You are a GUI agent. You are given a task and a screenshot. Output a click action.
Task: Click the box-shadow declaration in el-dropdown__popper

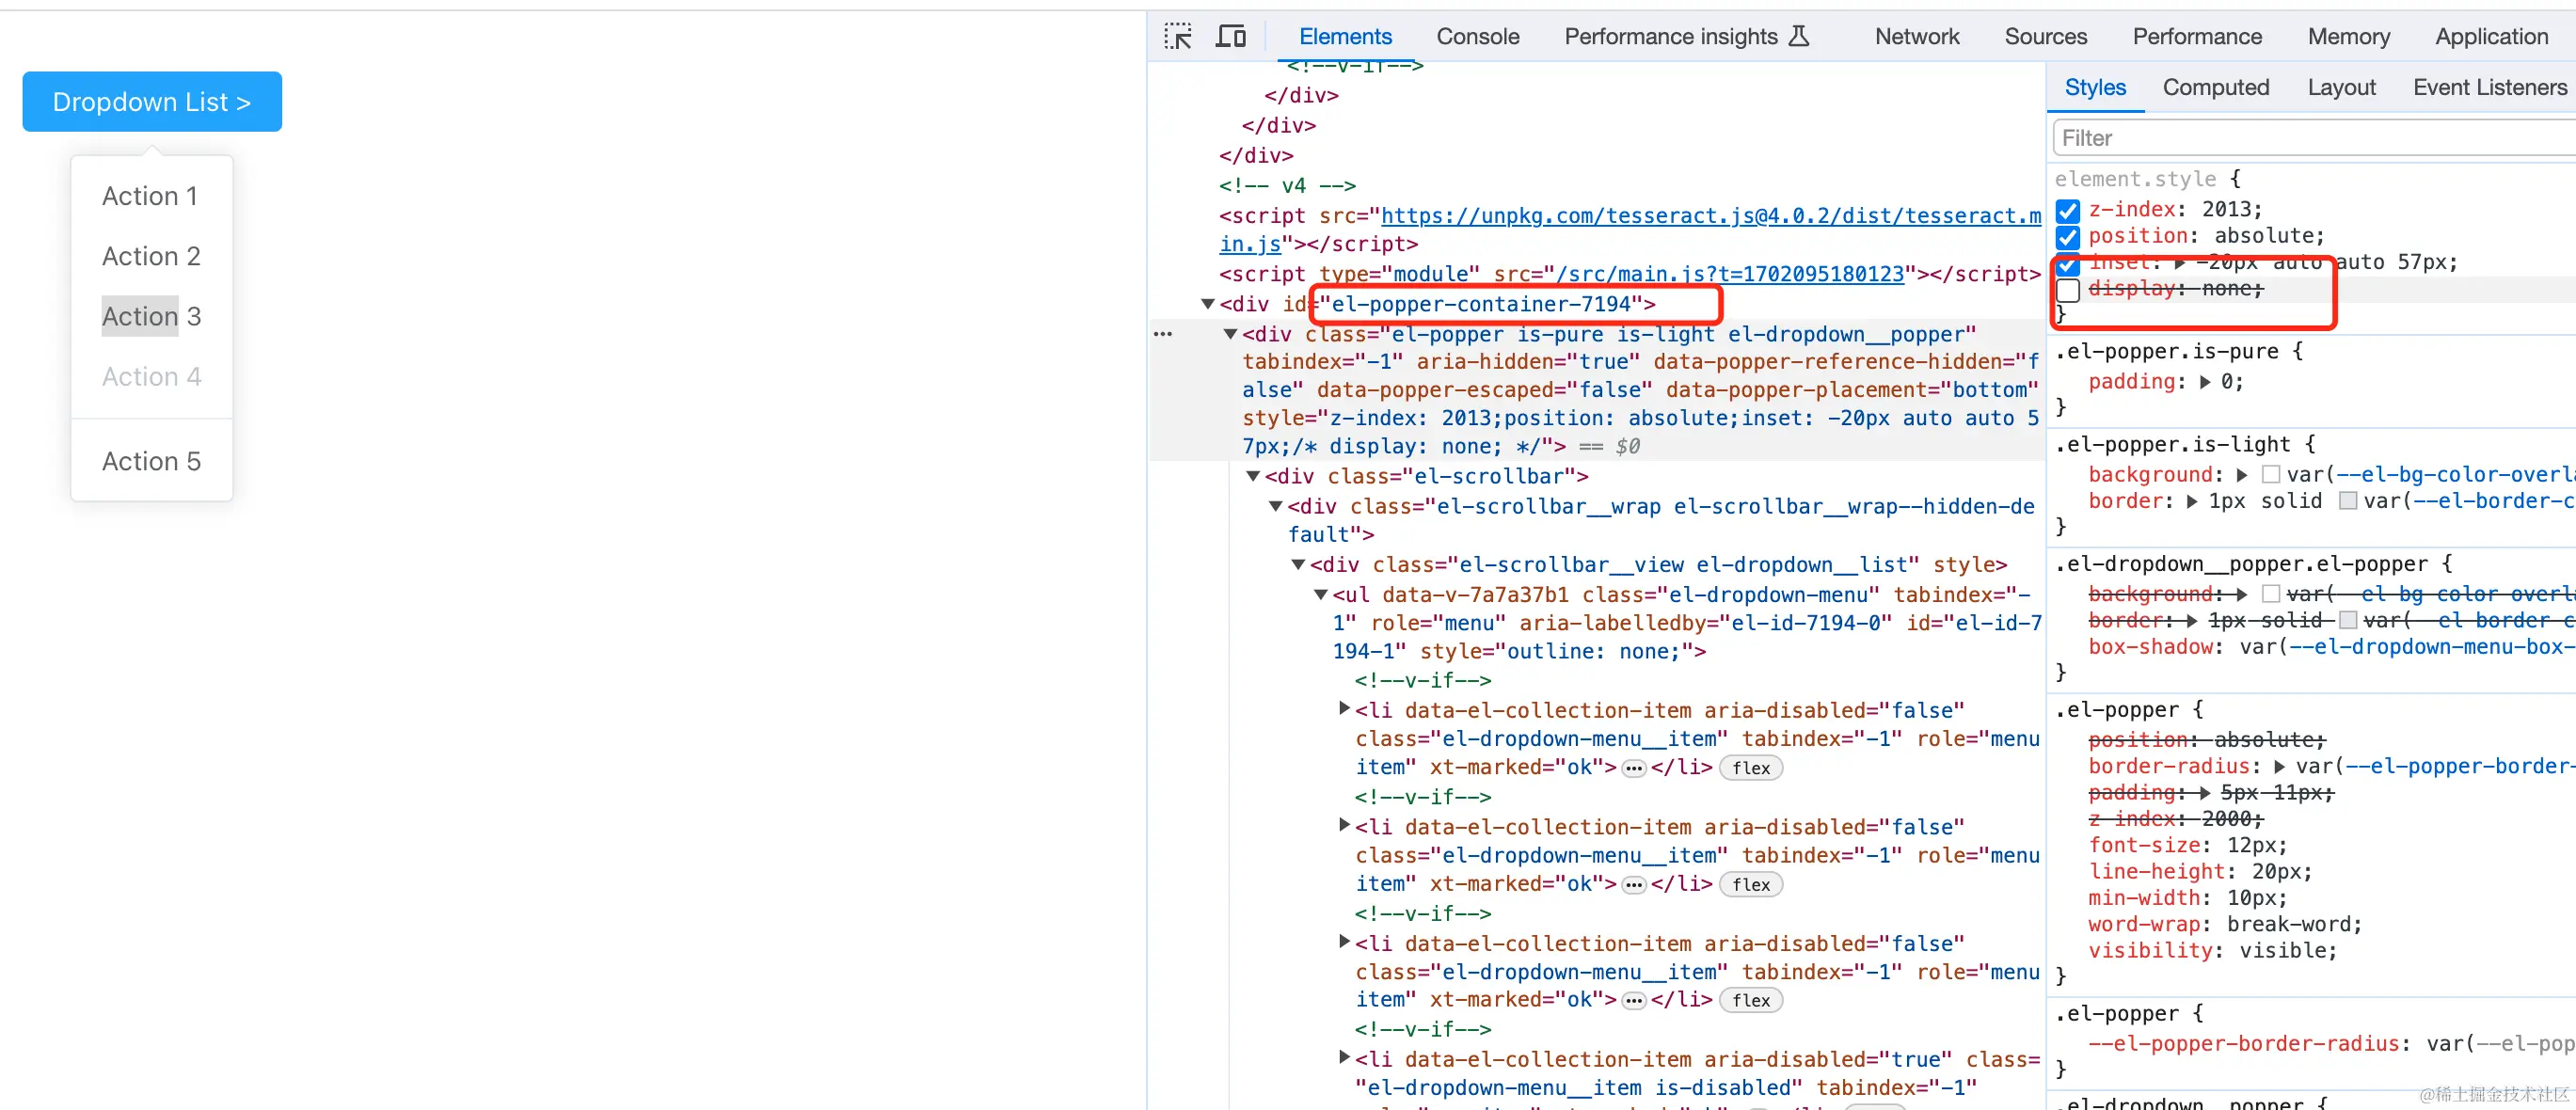click(2330, 647)
